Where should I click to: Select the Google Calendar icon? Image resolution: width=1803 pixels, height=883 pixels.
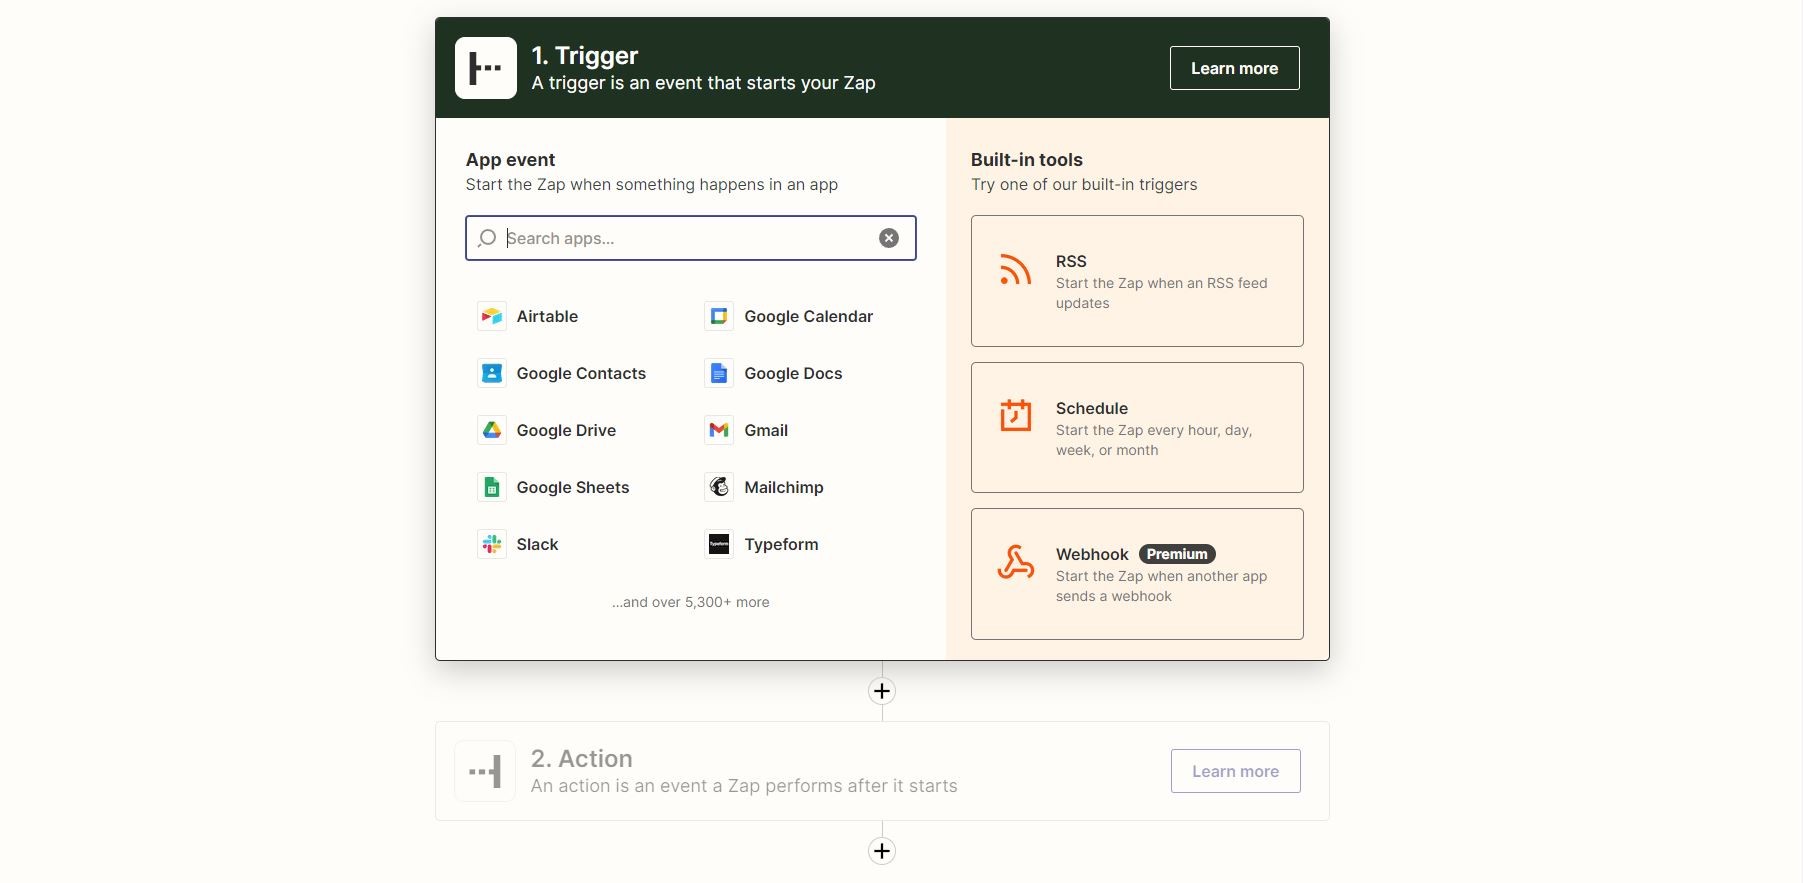pos(718,316)
